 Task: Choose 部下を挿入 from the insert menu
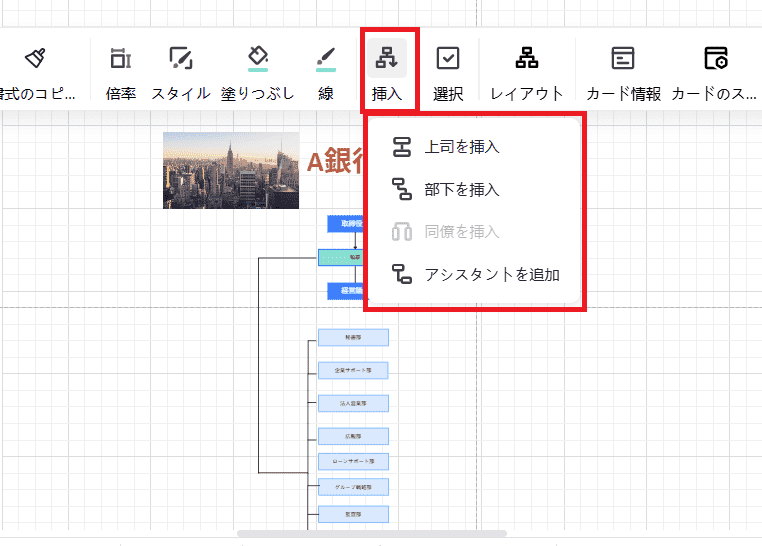[474, 189]
